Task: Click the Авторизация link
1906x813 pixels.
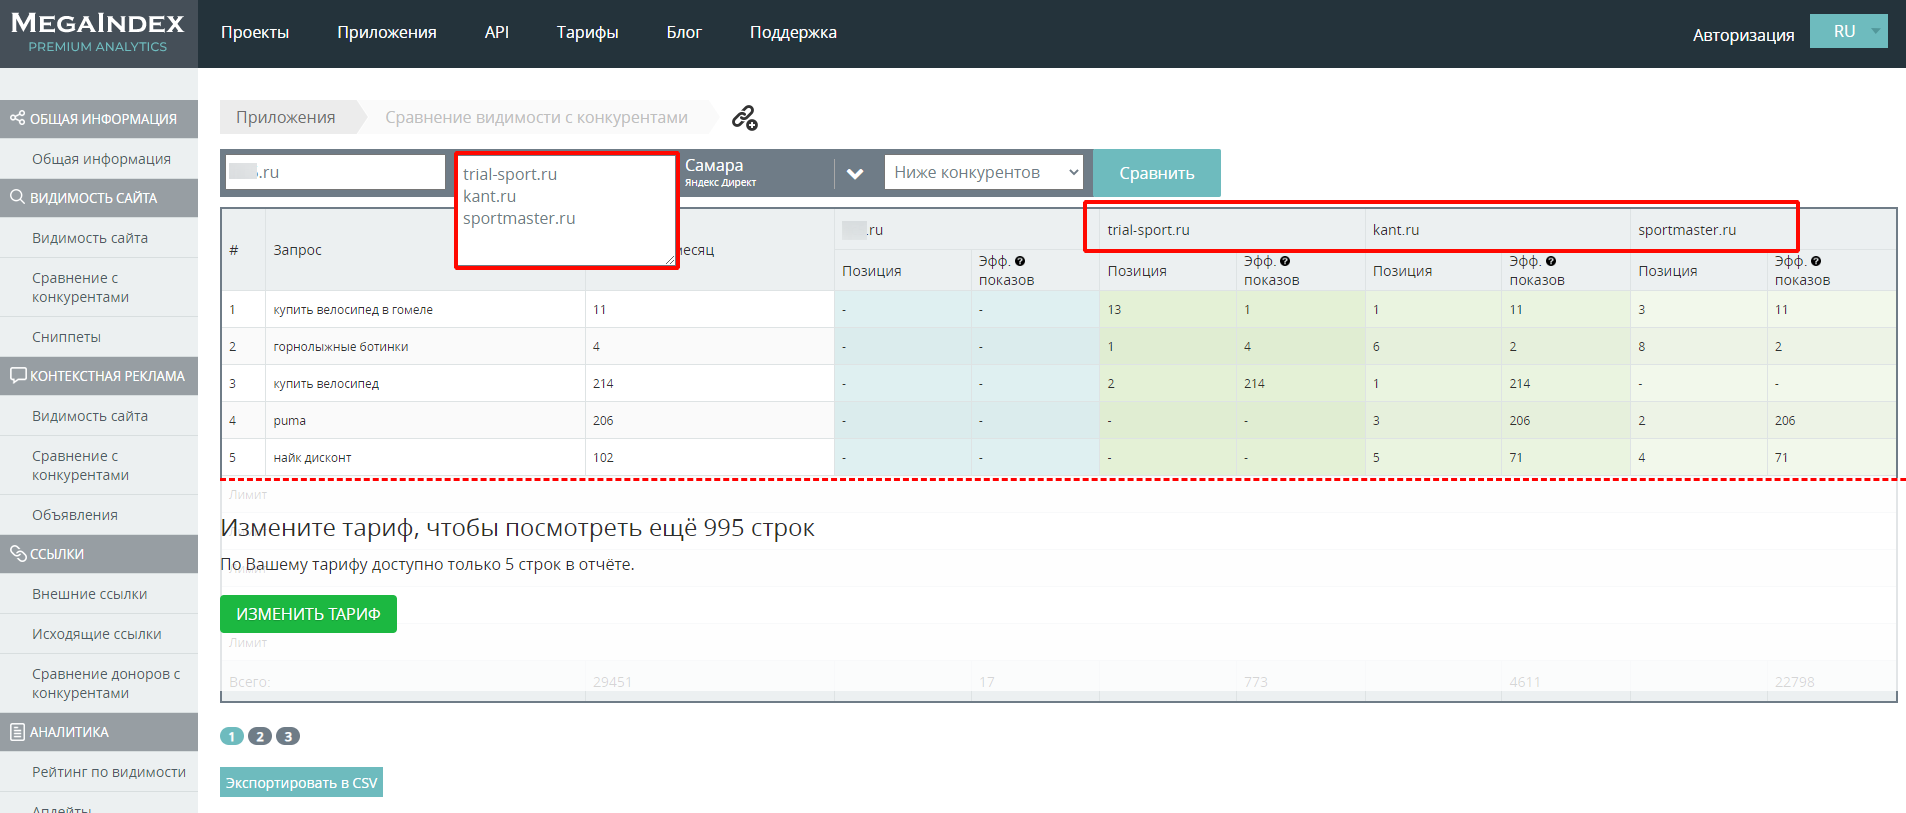Action: [x=1742, y=35]
